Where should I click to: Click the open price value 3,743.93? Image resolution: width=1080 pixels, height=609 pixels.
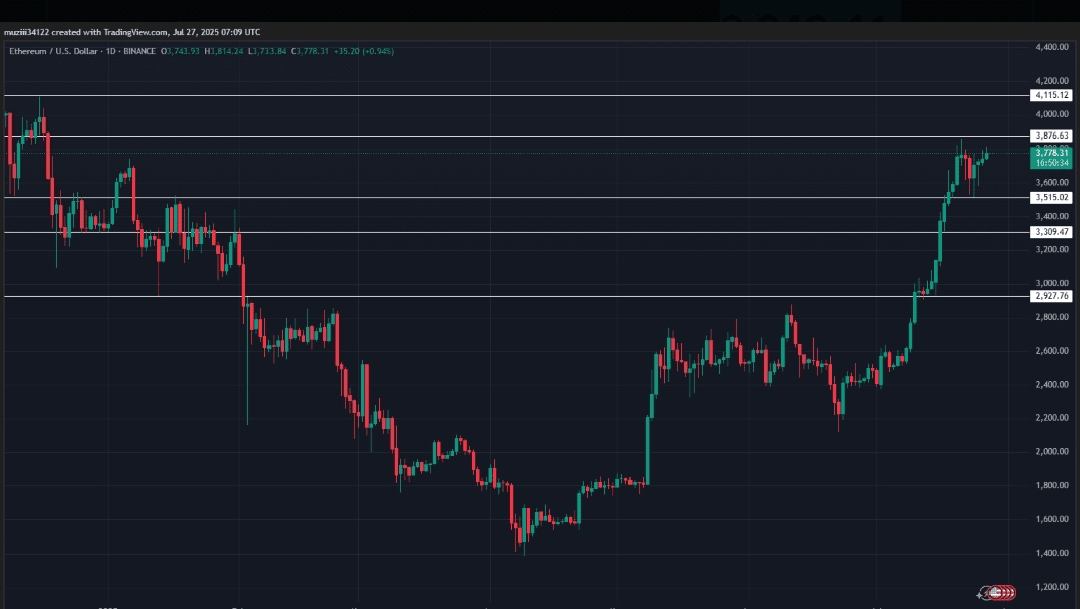tap(183, 51)
